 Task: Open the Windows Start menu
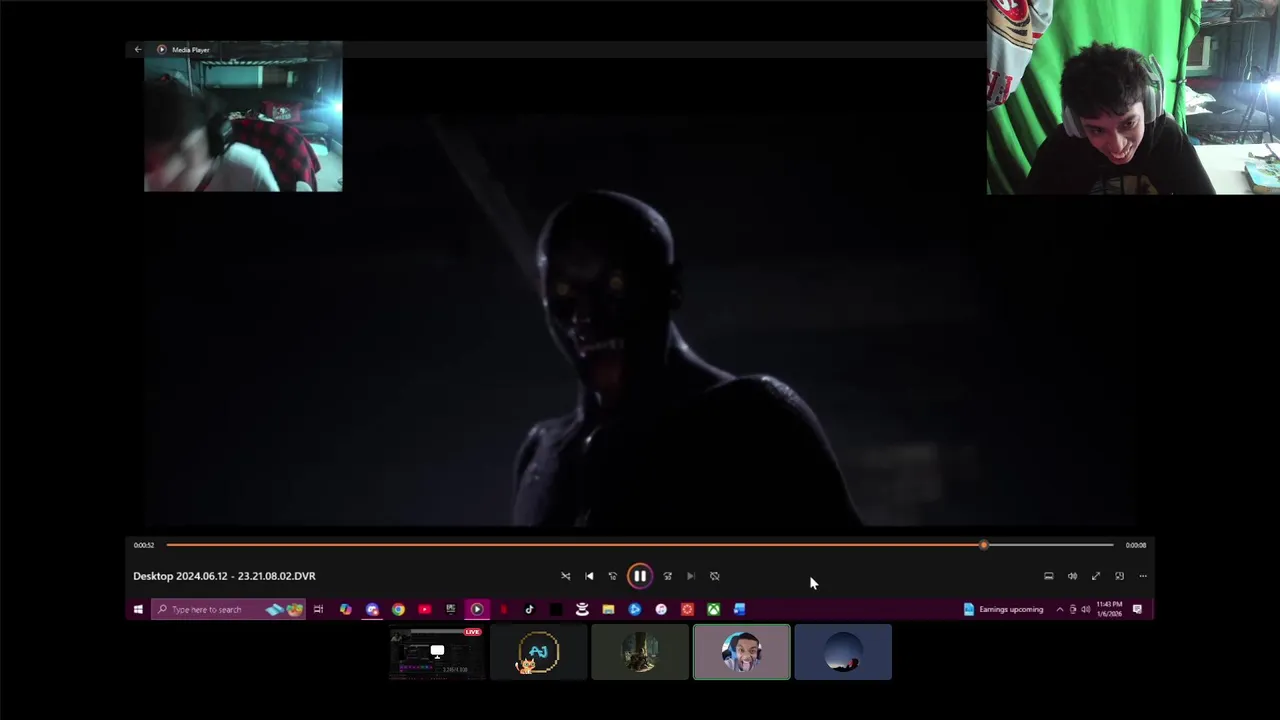[x=138, y=609]
